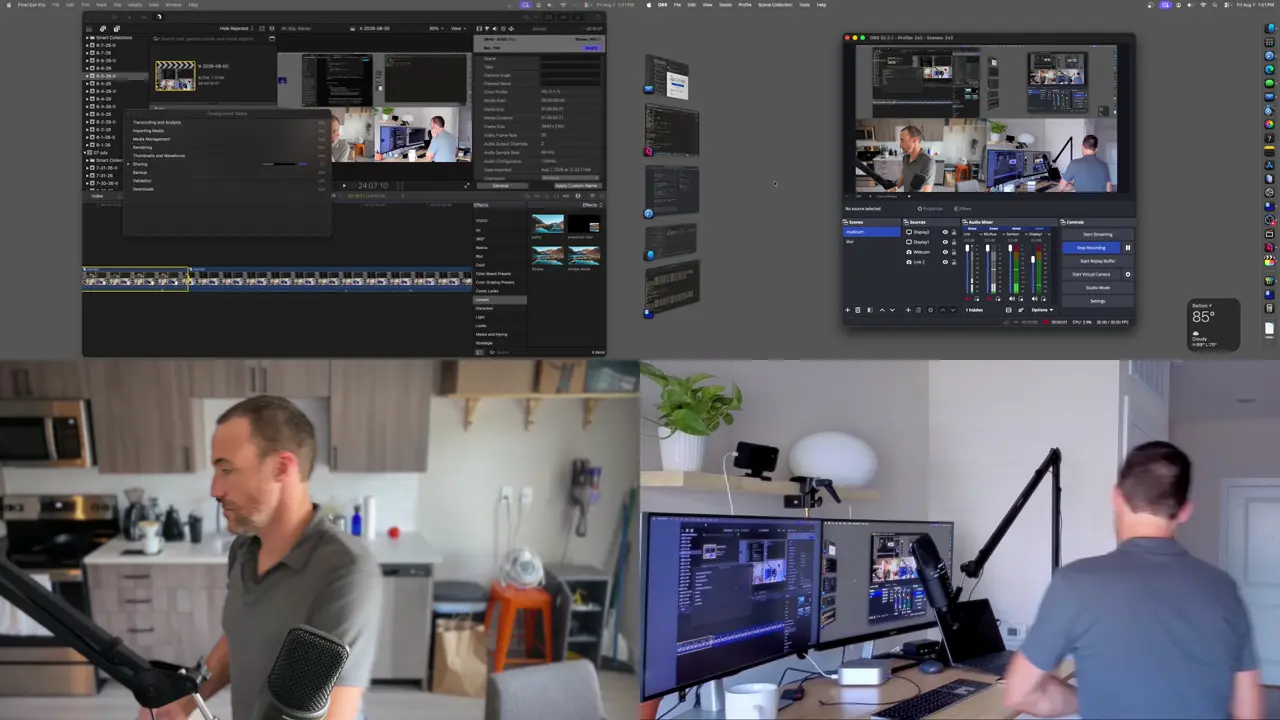
Task: Open scene filters icon in Scenes dock
Action: point(870,310)
